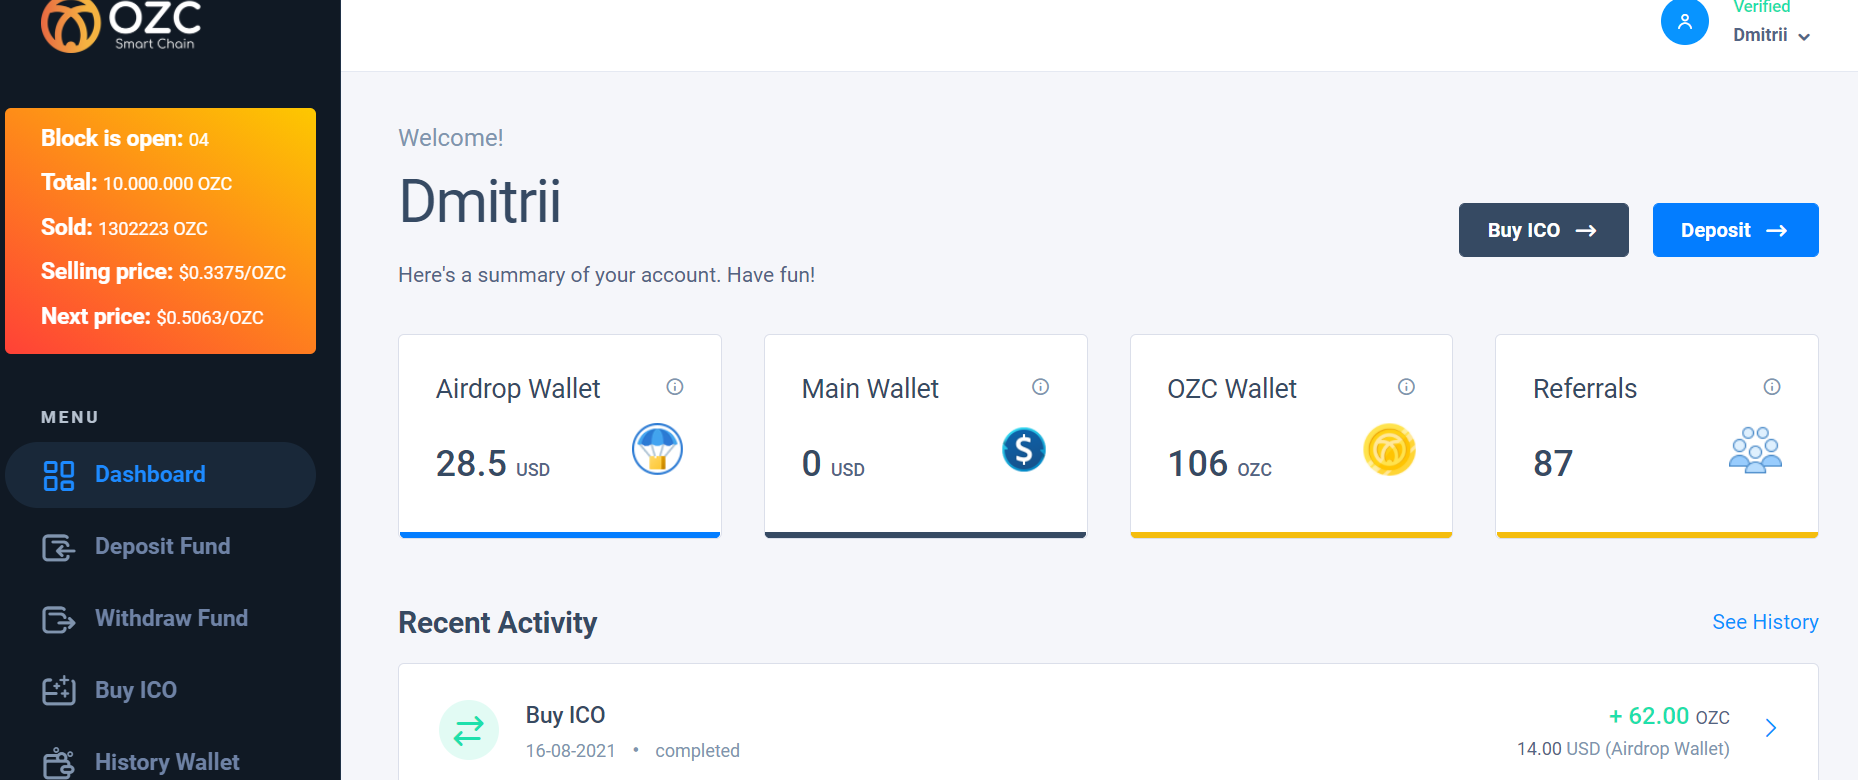The height and width of the screenshot is (780, 1858).
Task: Click the dark Buy ICO button
Action: point(1543,230)
